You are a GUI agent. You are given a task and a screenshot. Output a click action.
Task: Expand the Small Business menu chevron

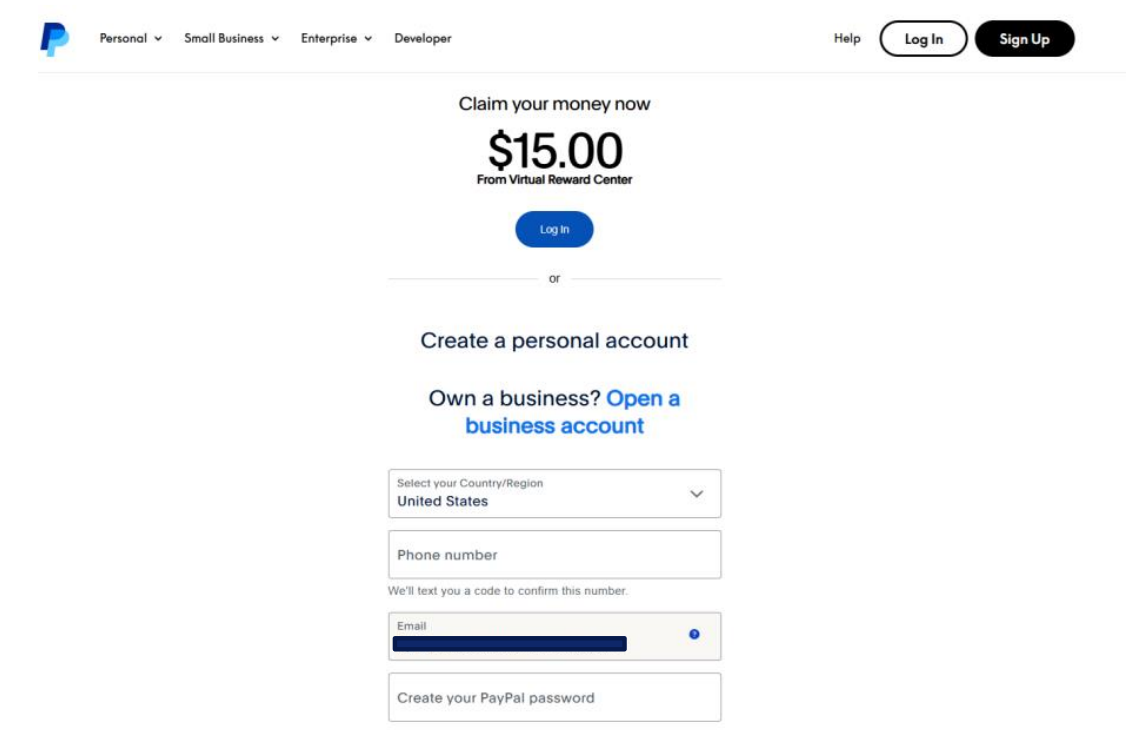pyautogui.click(x=275, y=38)
